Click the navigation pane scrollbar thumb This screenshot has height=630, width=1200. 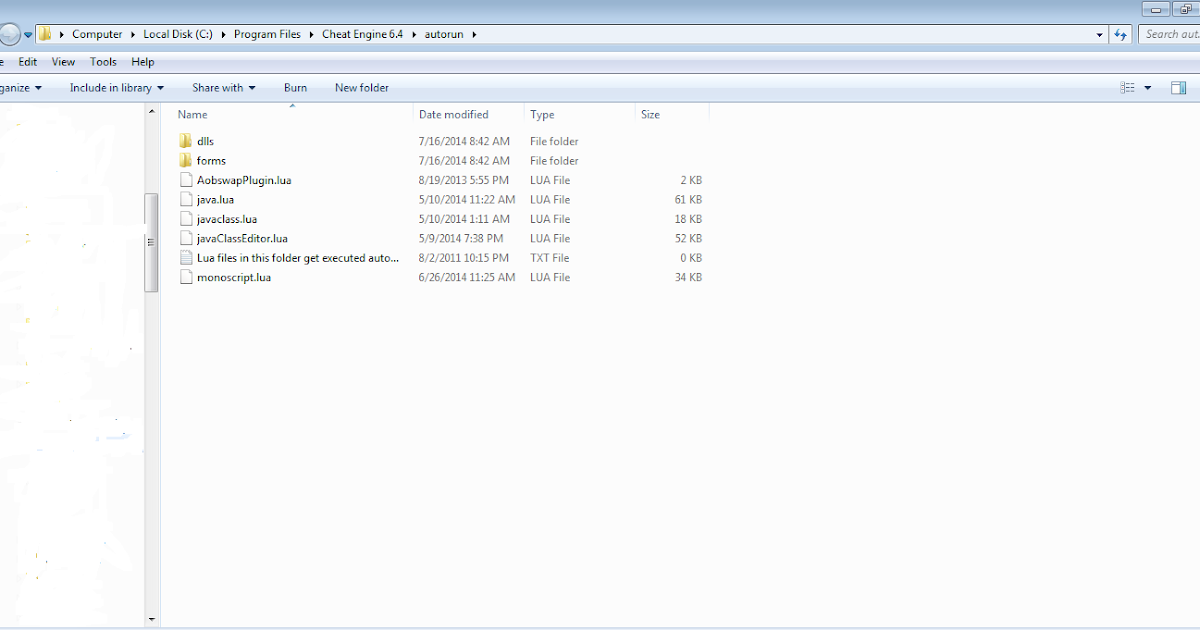(x=152, y=242)
